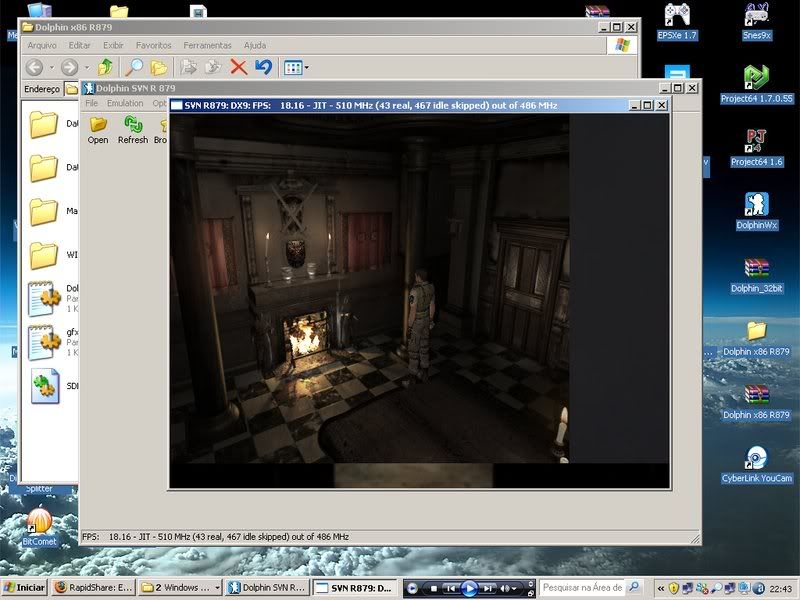
Task: Select the folder starting with WI in Explorer
Action: tap(43, 255)
